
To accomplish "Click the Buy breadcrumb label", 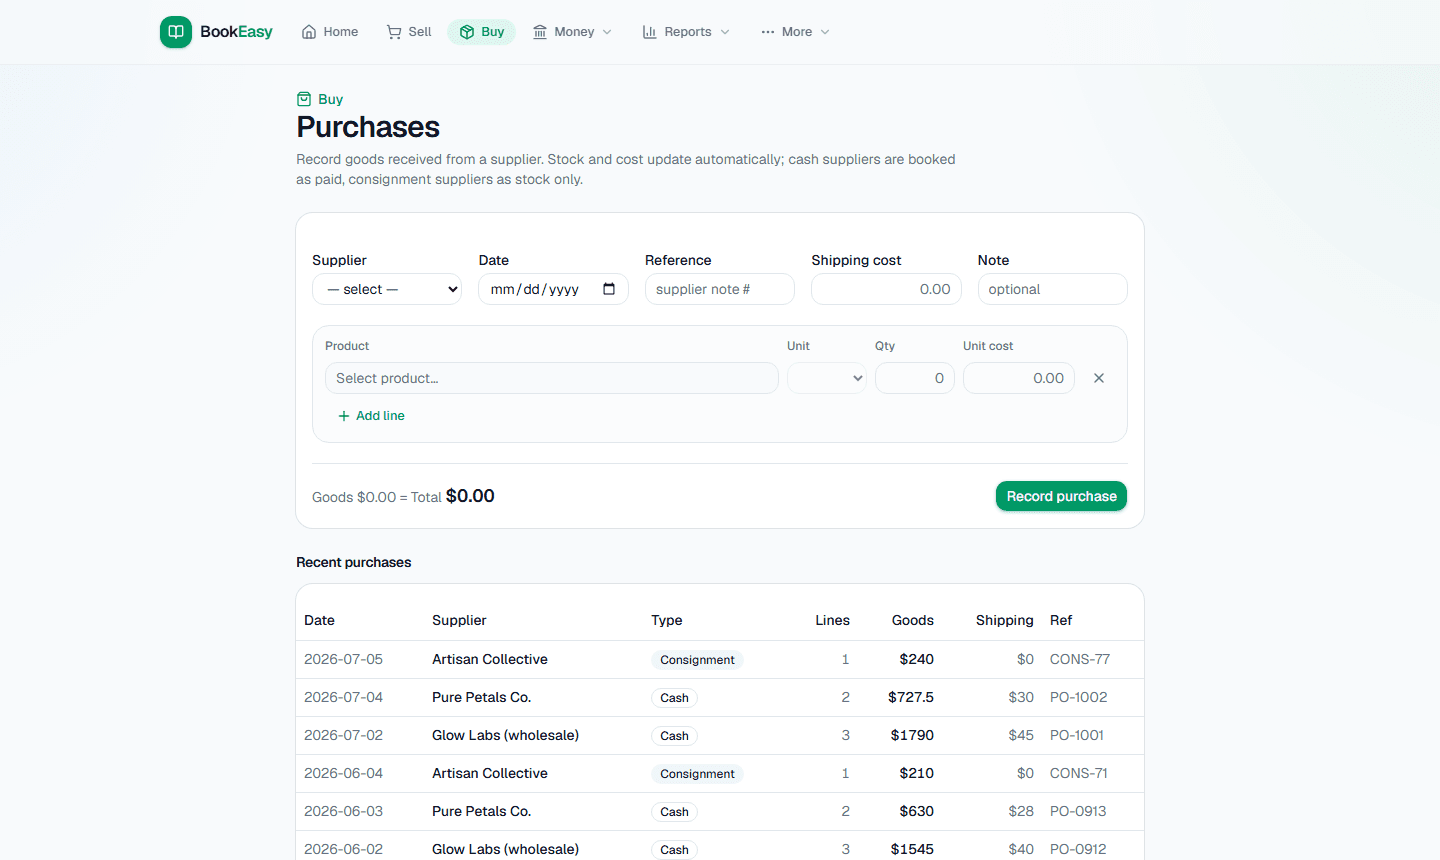I will pos(330,99).
